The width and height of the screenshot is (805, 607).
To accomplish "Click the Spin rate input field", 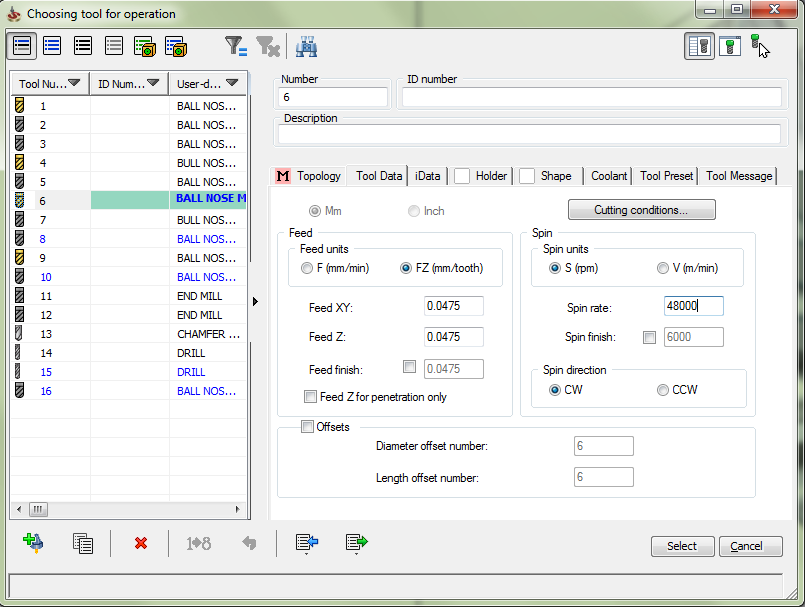I will [694, 306].
